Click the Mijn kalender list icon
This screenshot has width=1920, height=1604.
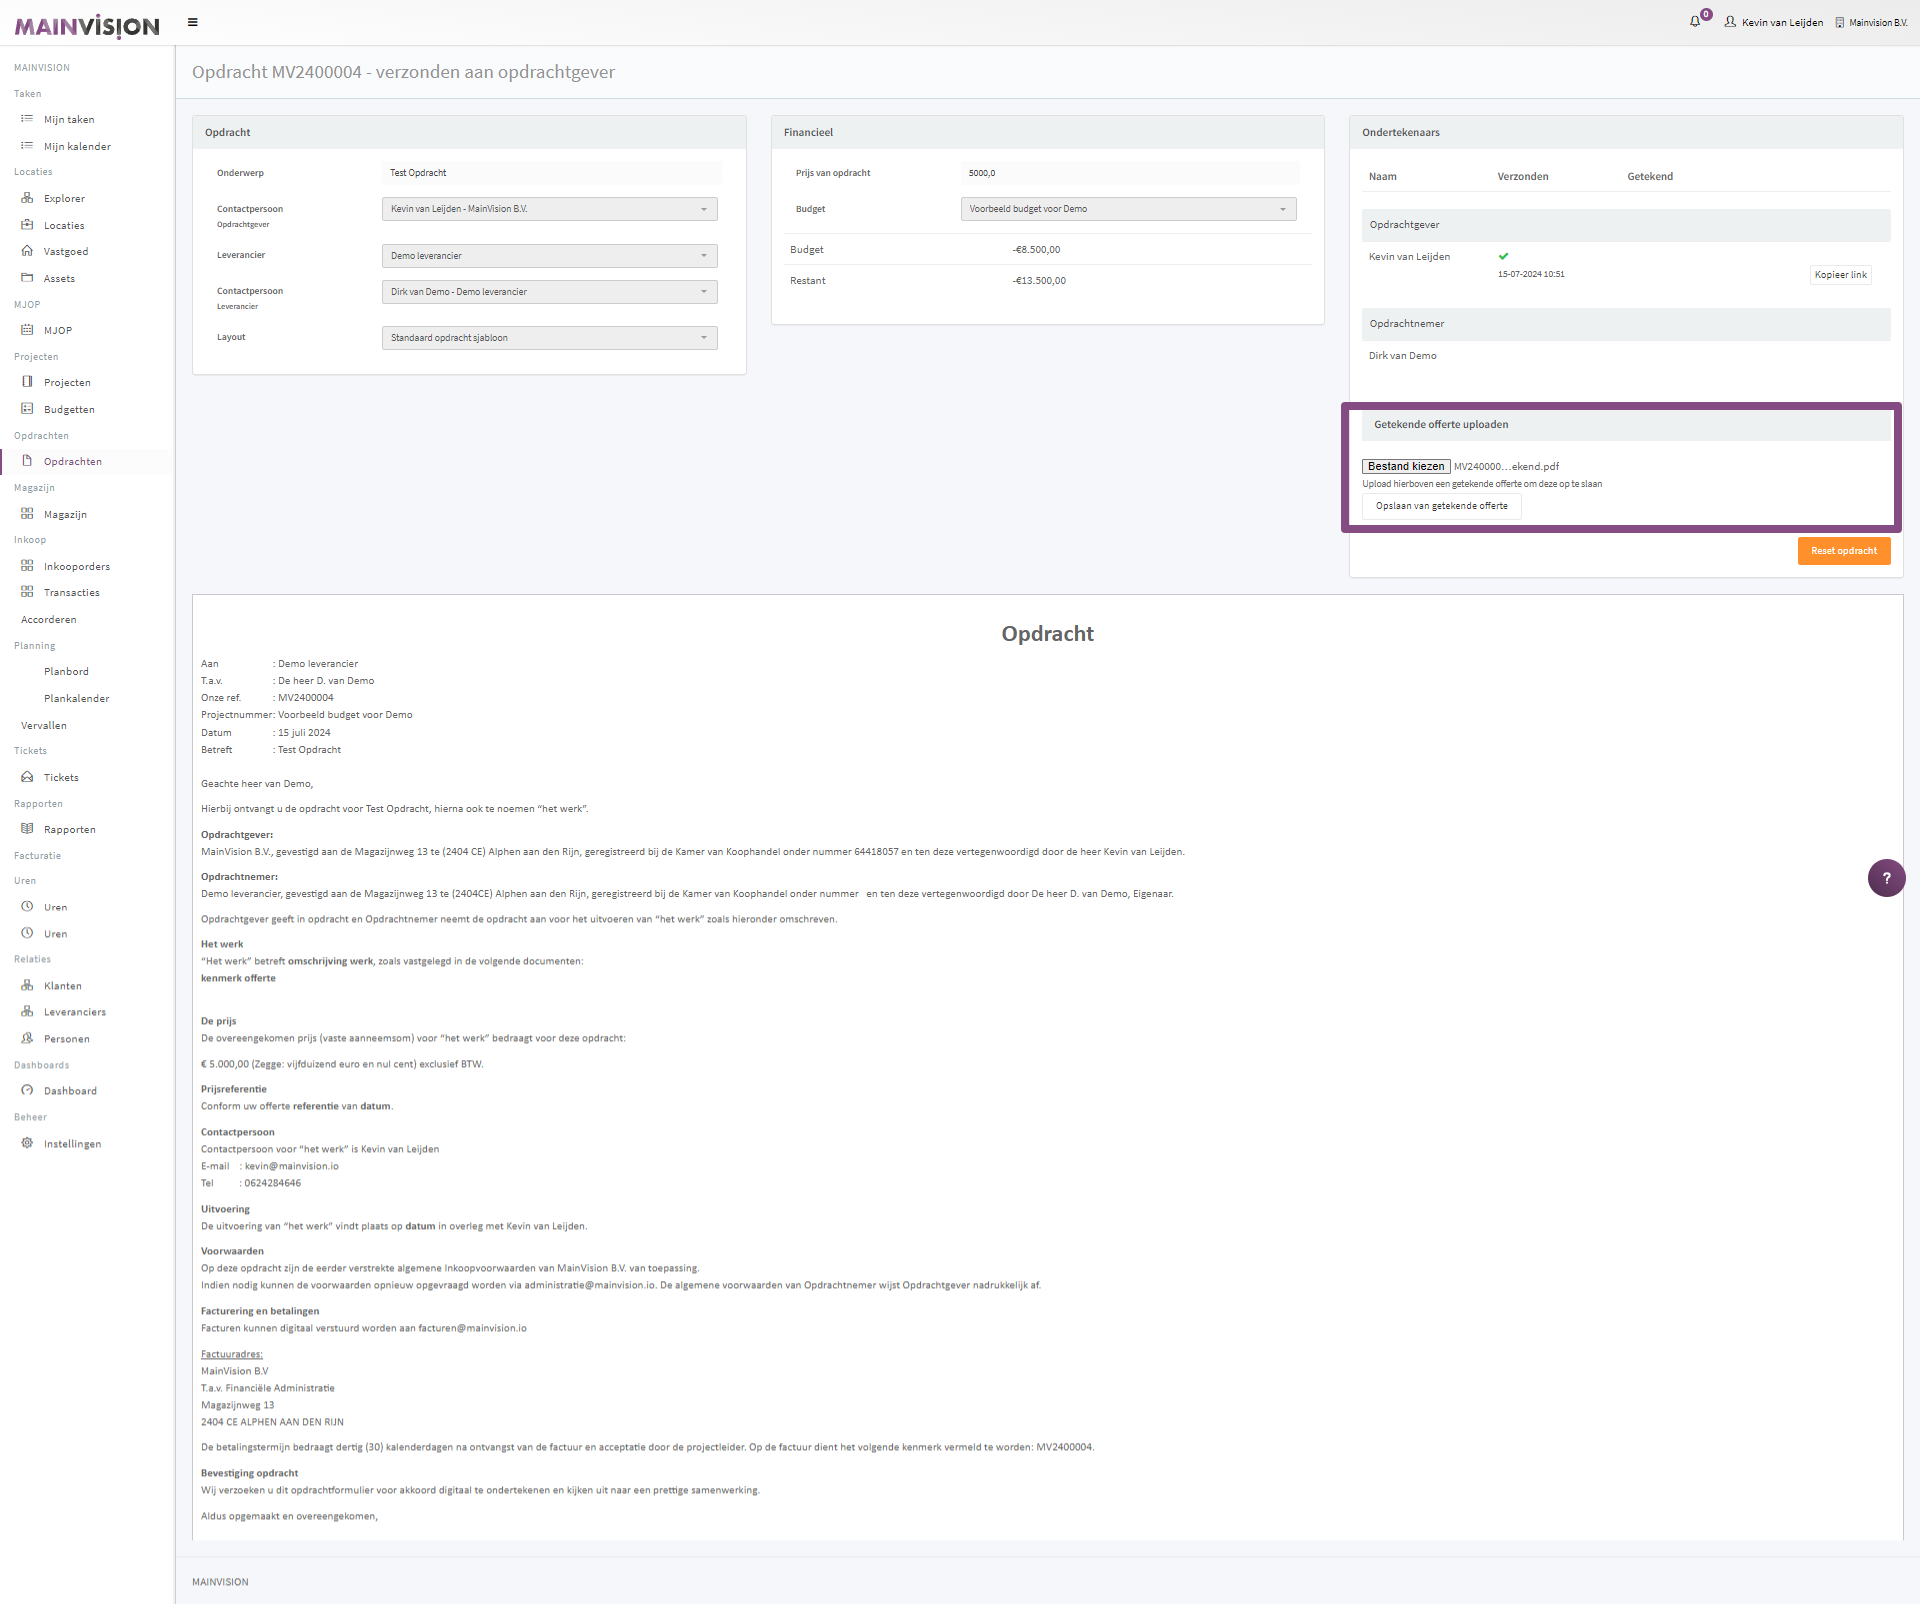pos(27,146)
